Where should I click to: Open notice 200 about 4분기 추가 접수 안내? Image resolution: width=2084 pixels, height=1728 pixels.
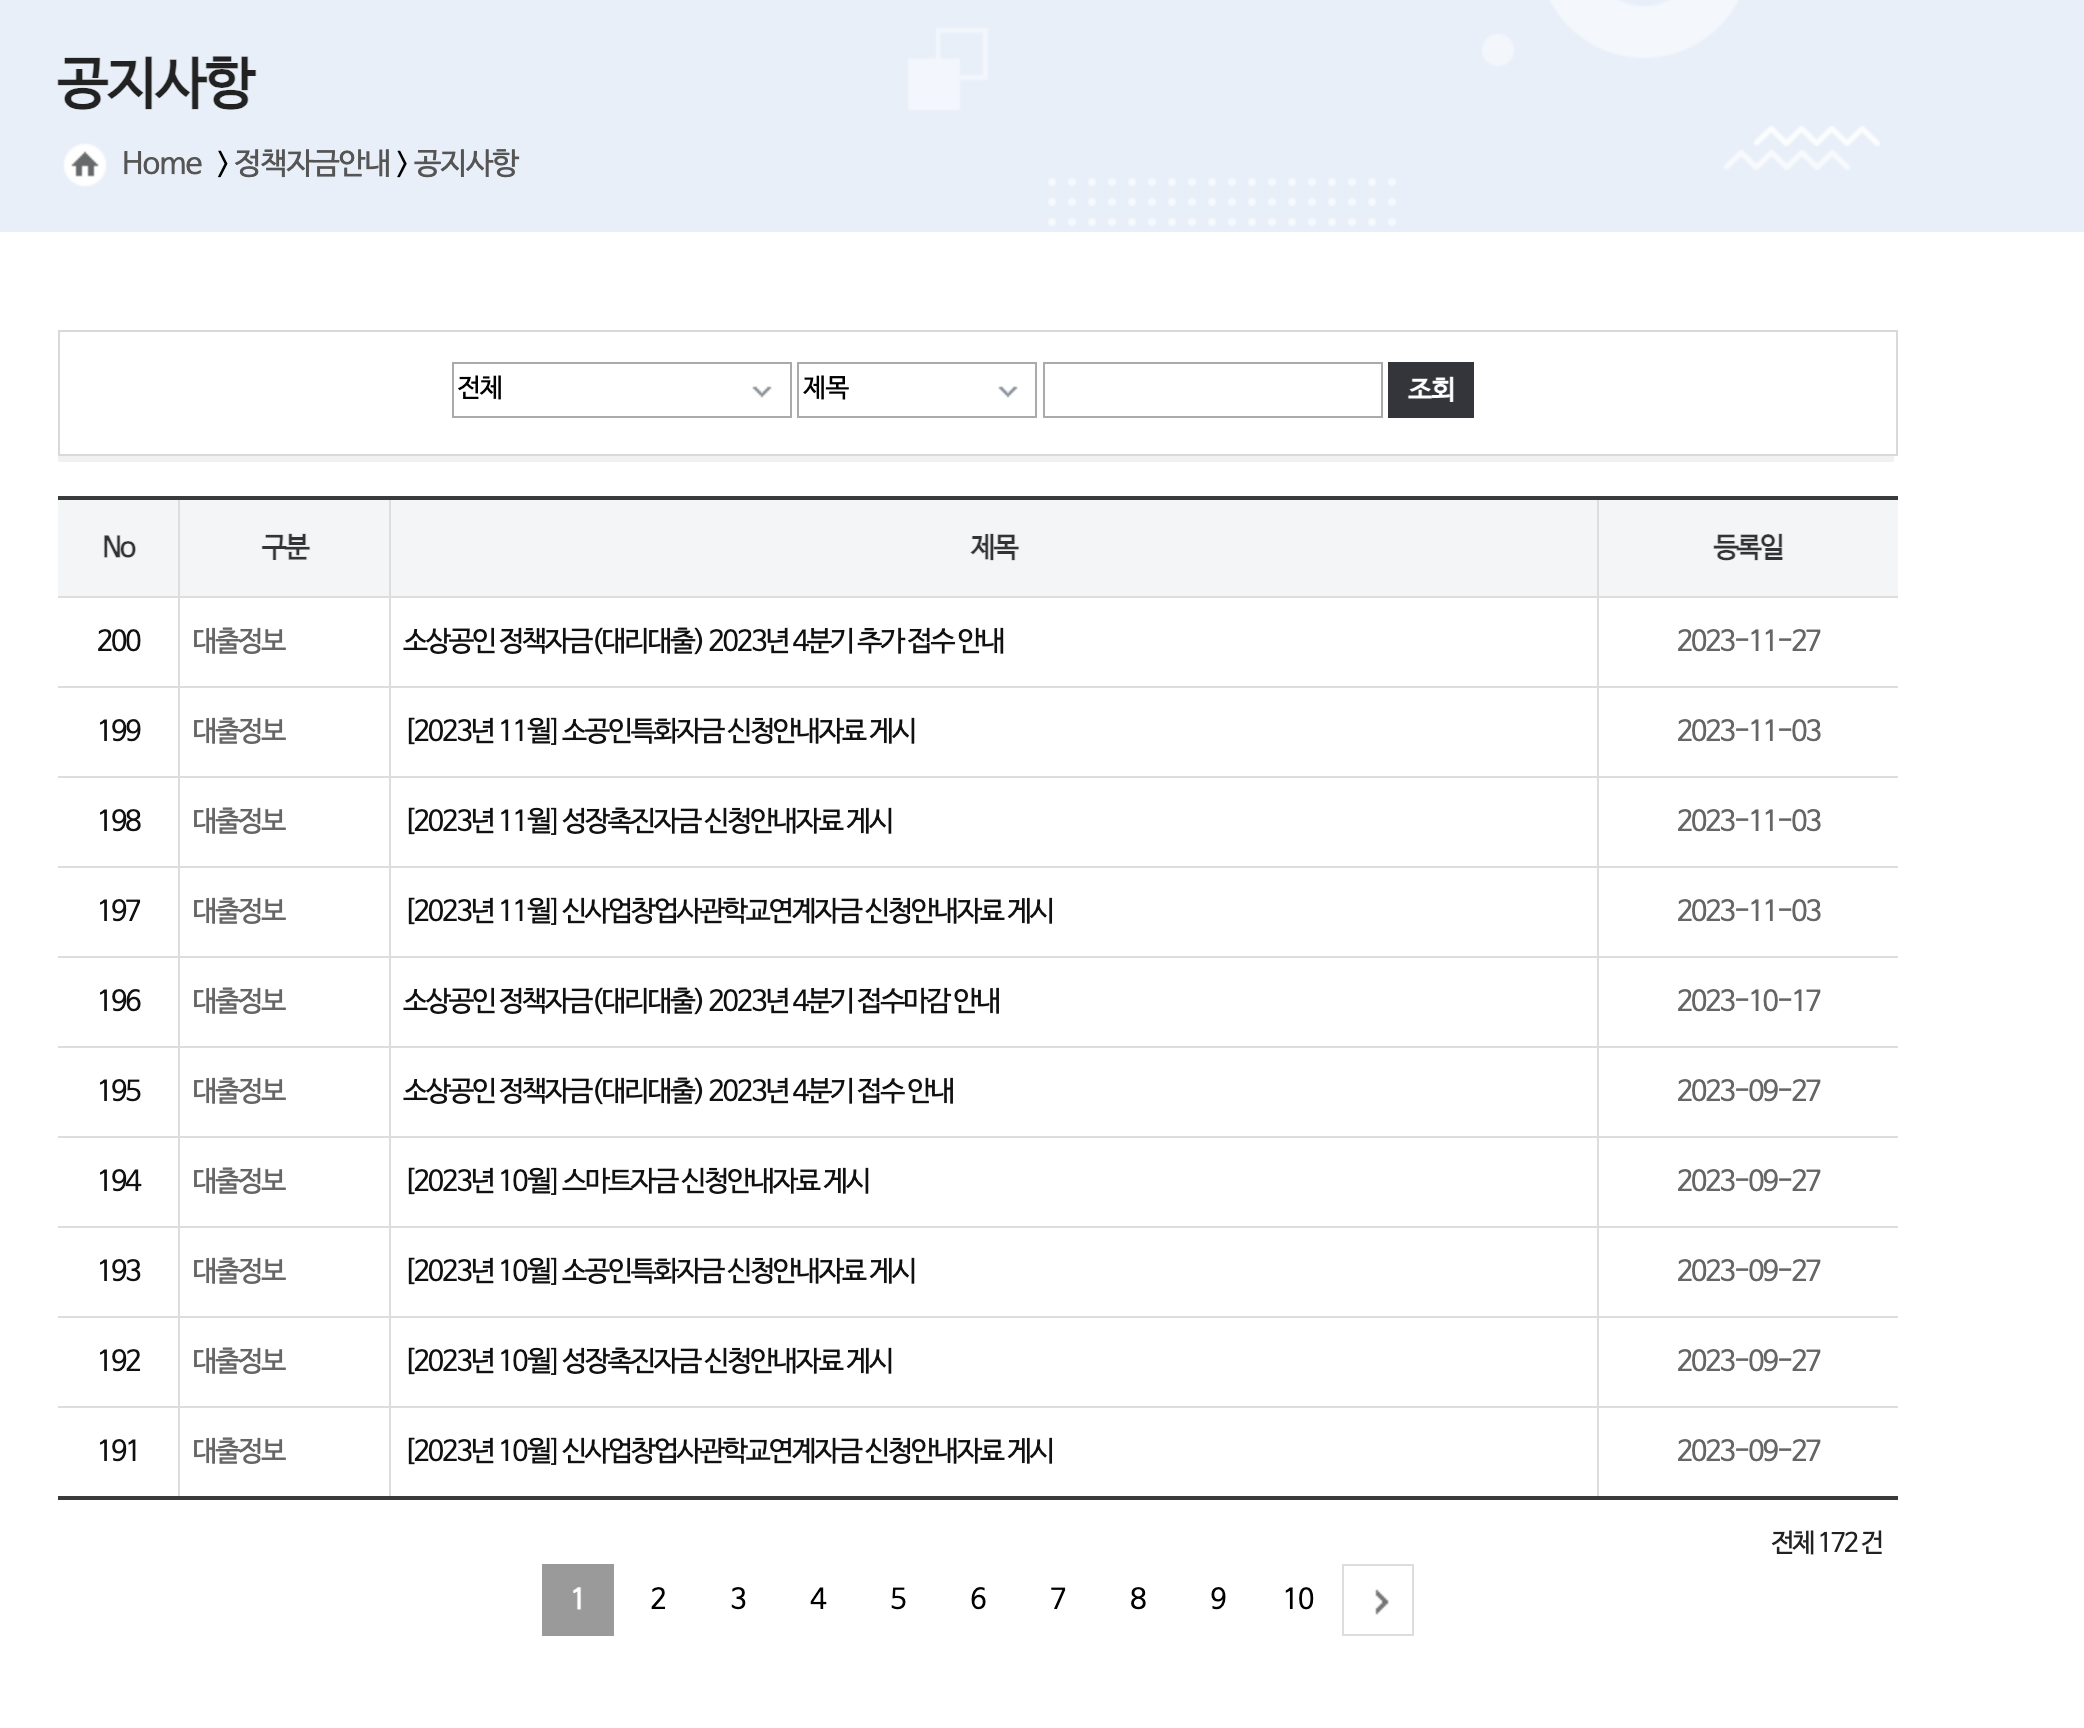[703, 641]
